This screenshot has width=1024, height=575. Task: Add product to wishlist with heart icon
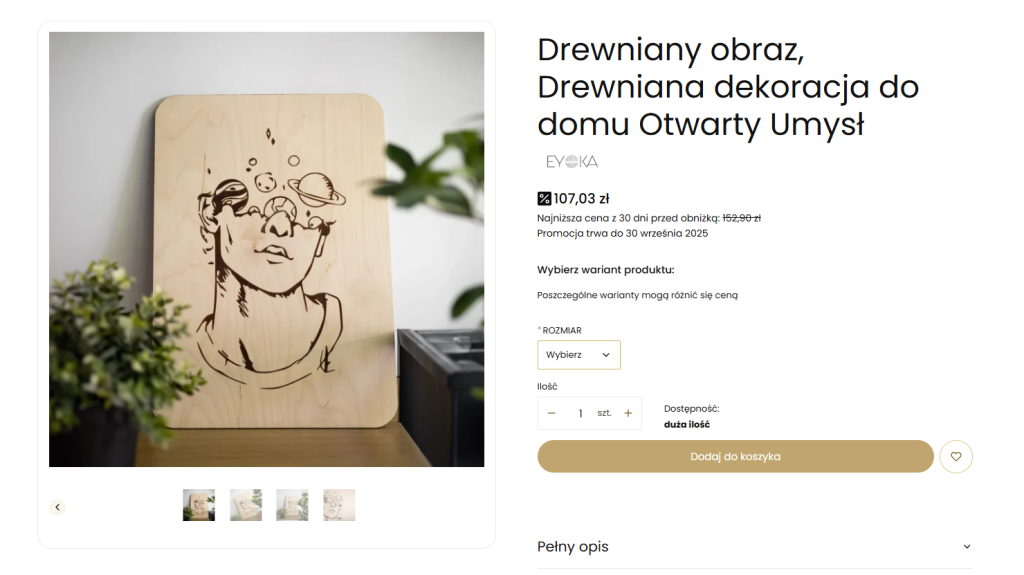click(x=956, y=457)
